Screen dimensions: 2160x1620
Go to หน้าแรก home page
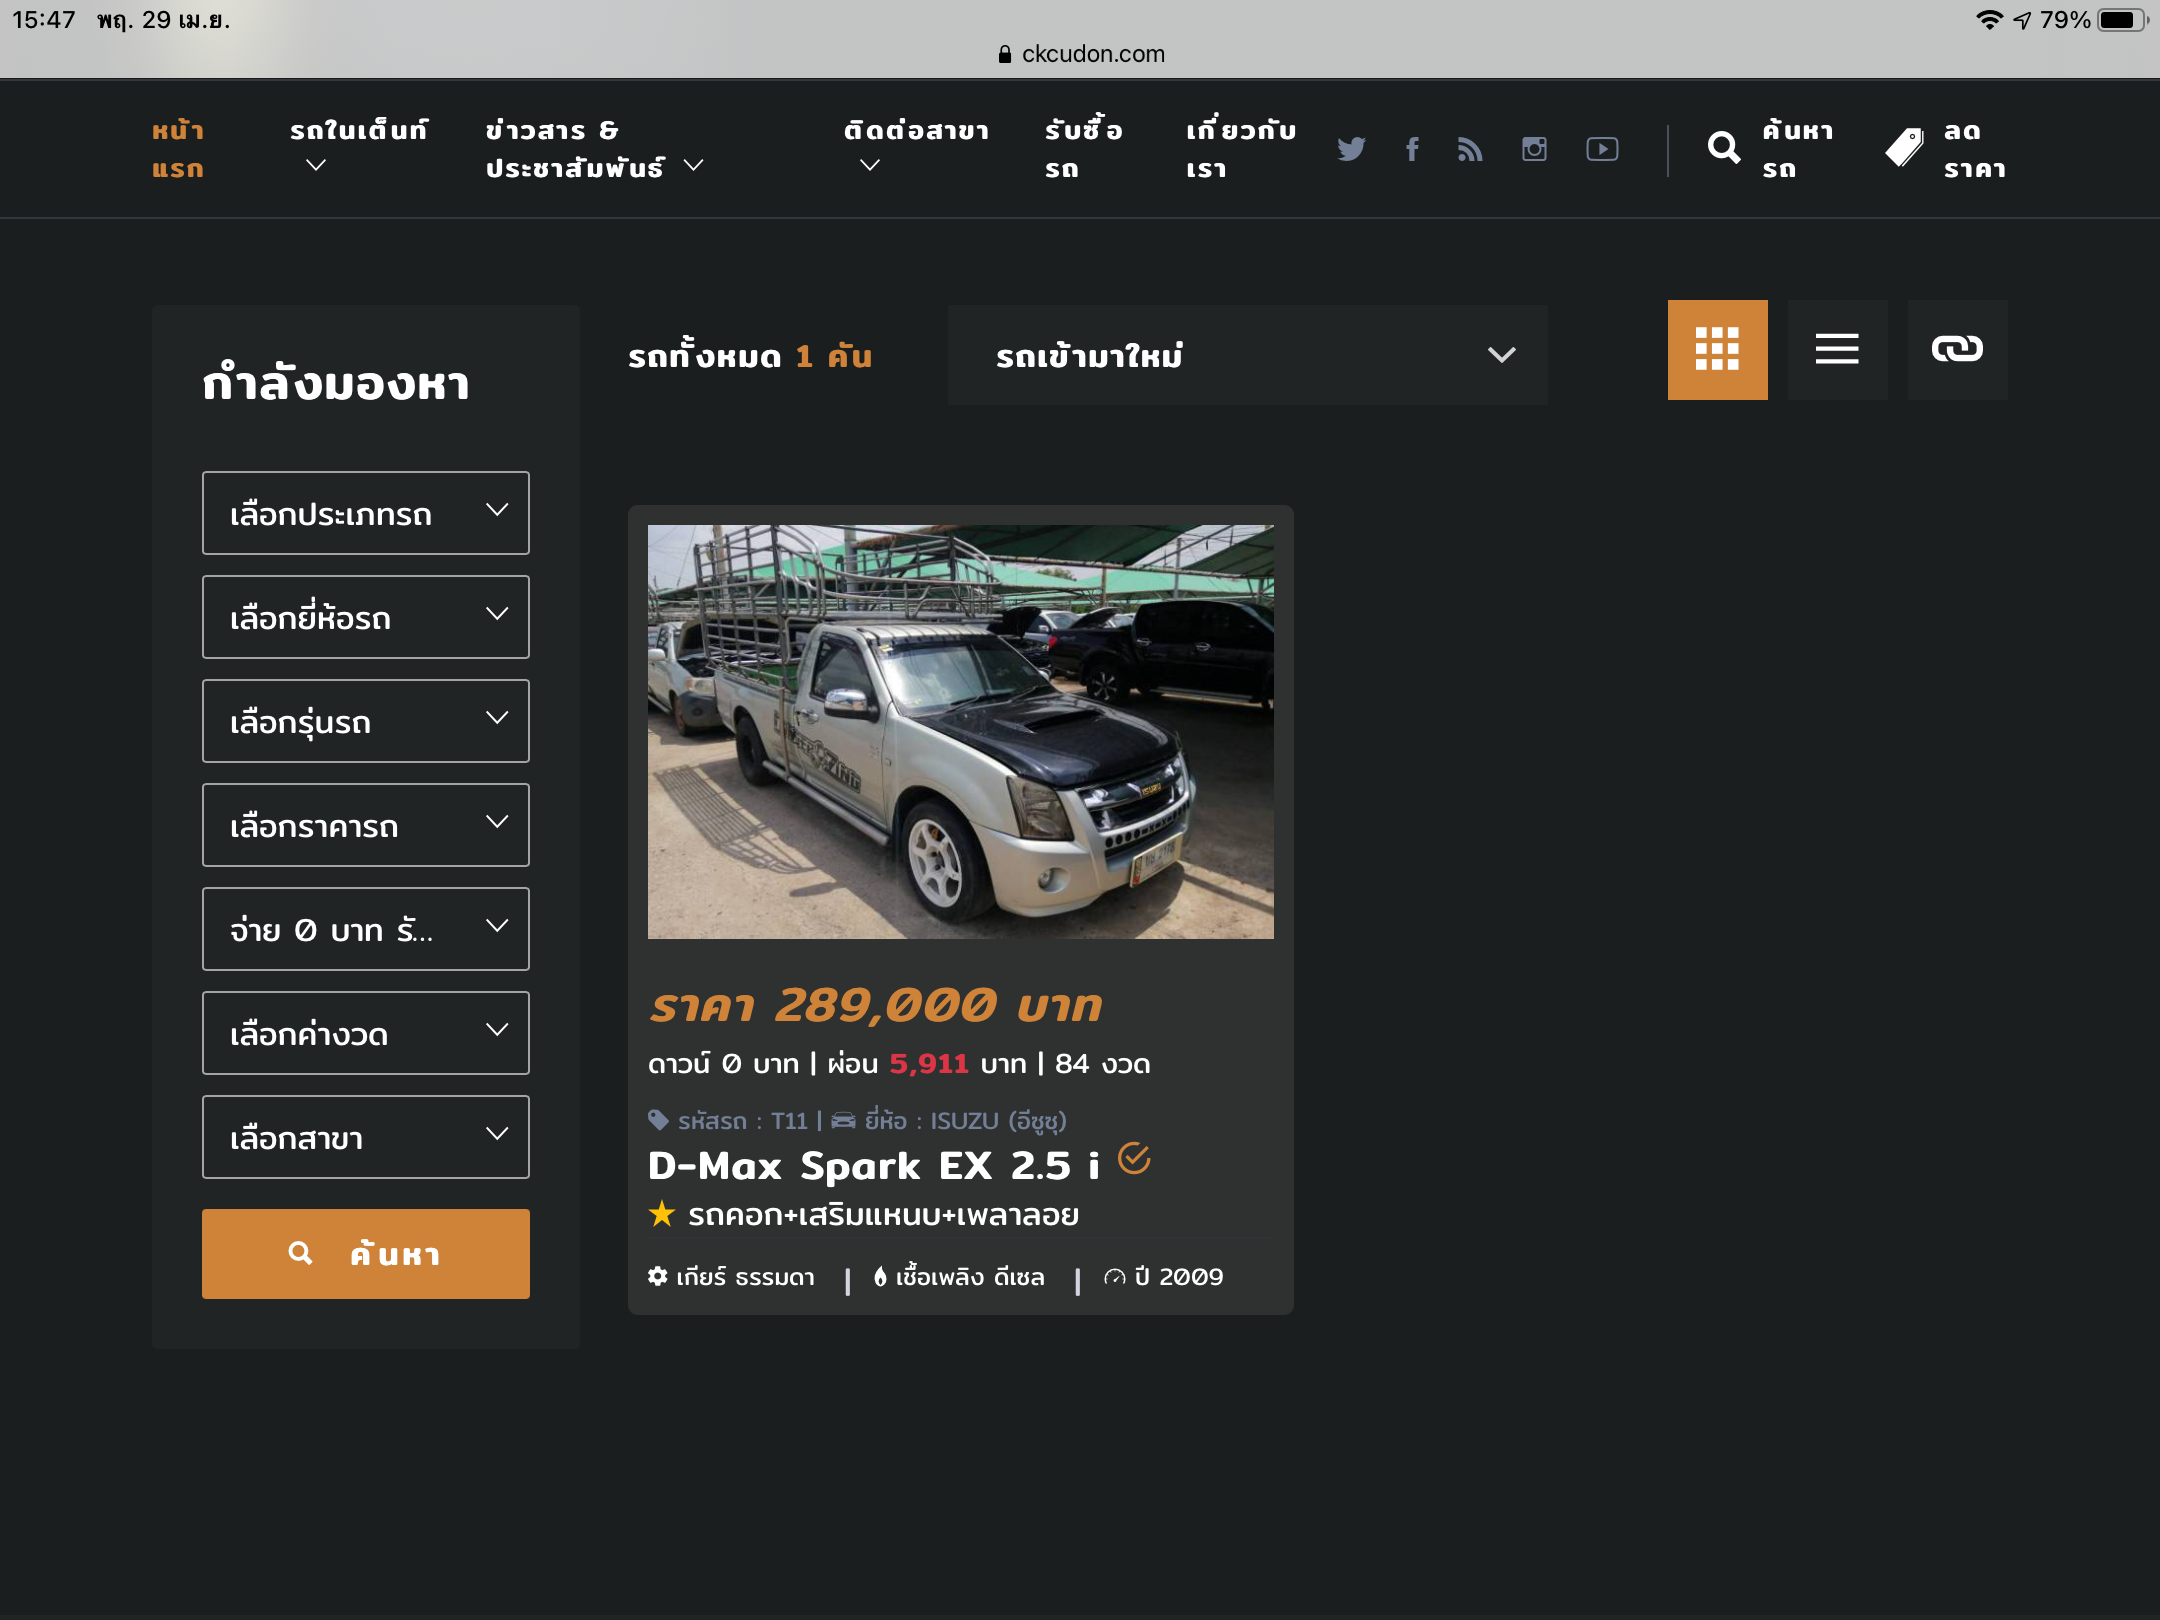click(178, 149)
